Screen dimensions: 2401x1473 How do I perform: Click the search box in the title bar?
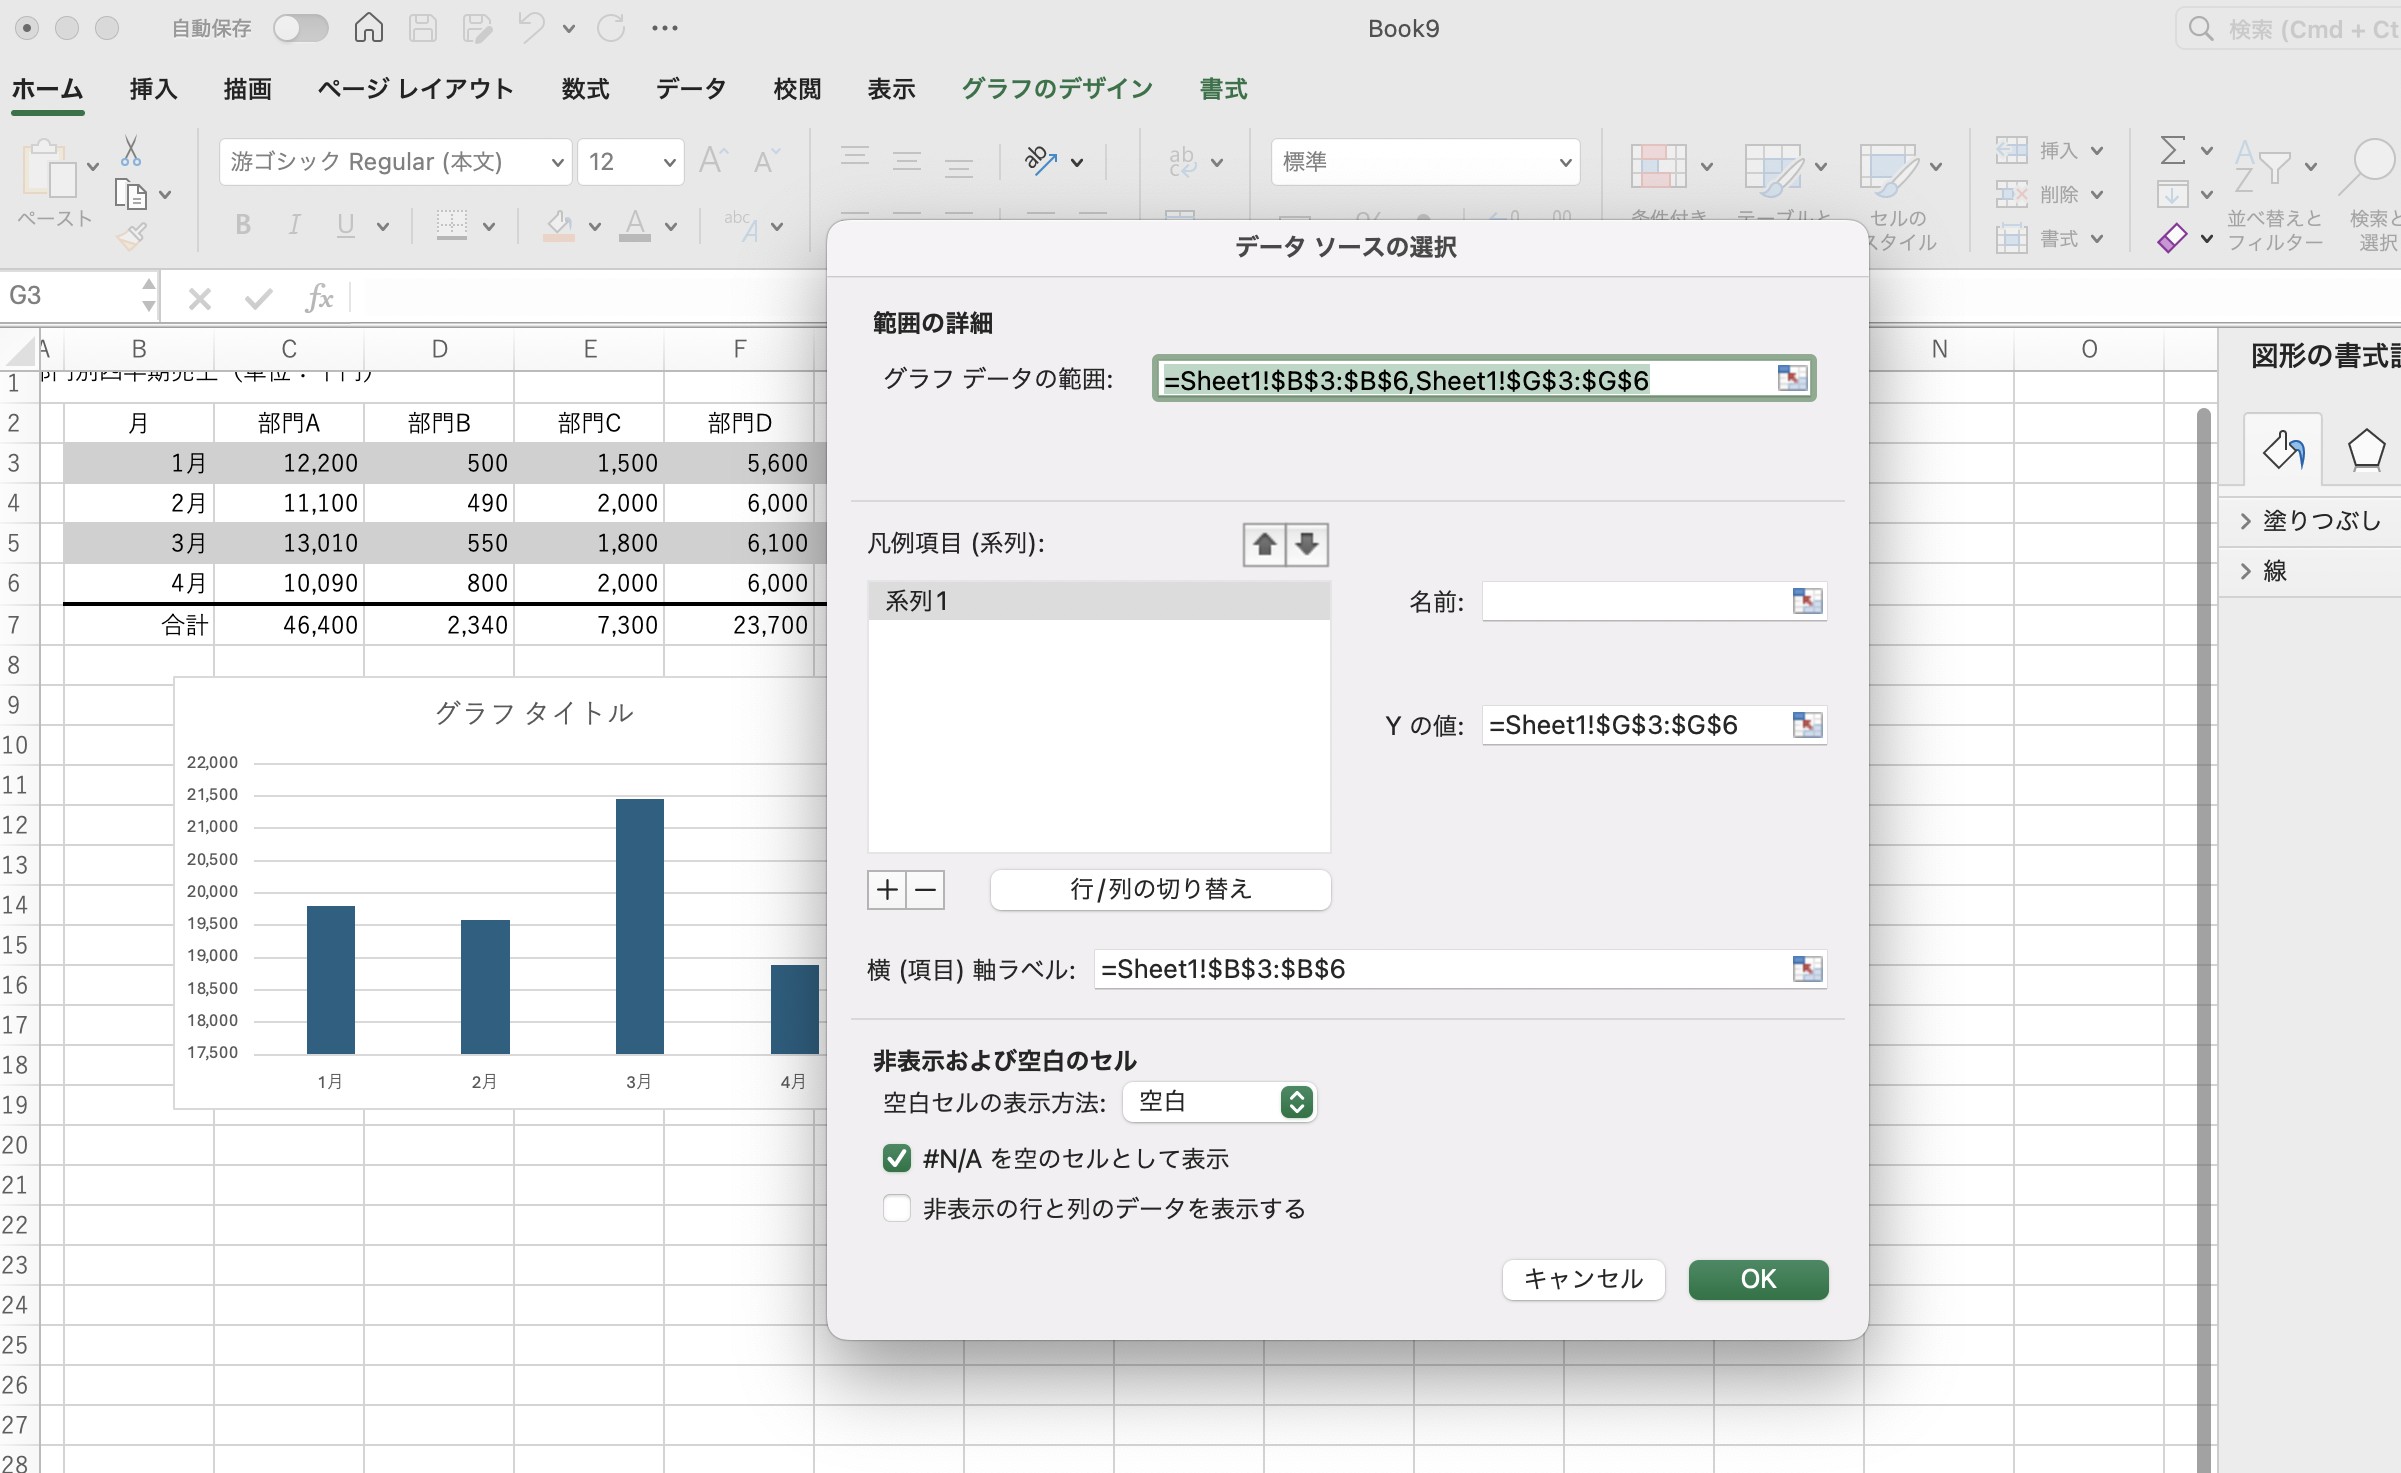pyautogui.click(x=2289, y=29)
